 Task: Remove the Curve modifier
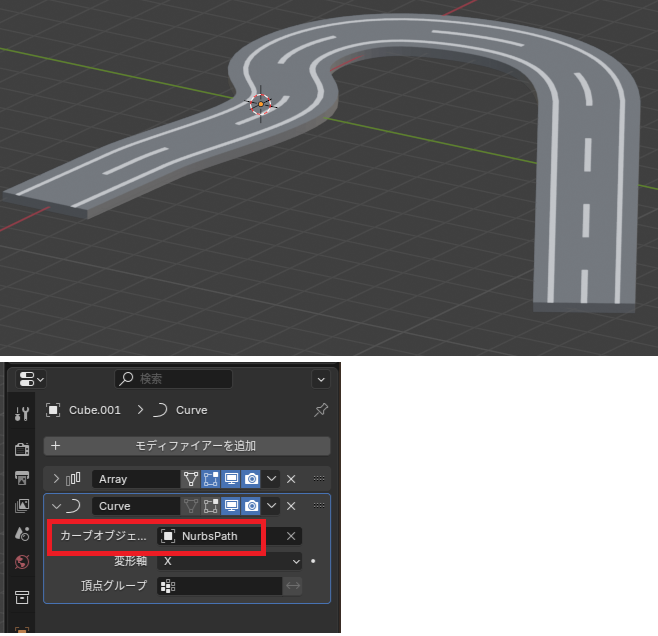(x=291, y=506)
